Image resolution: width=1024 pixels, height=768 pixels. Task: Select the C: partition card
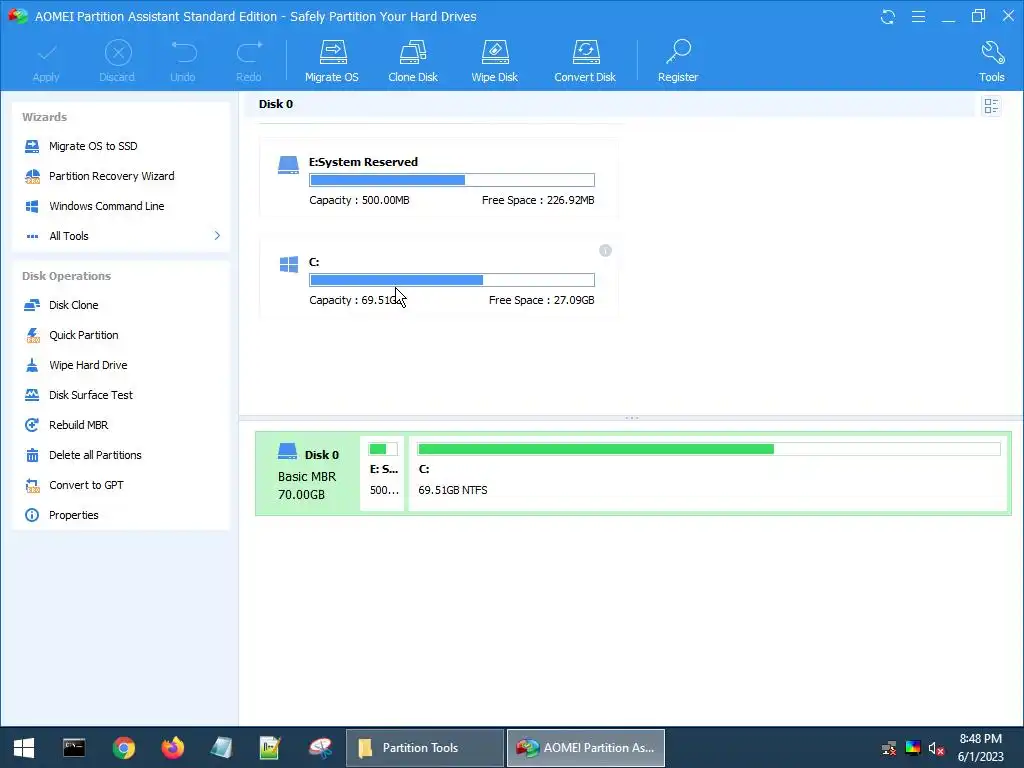(x=438, y=278)
